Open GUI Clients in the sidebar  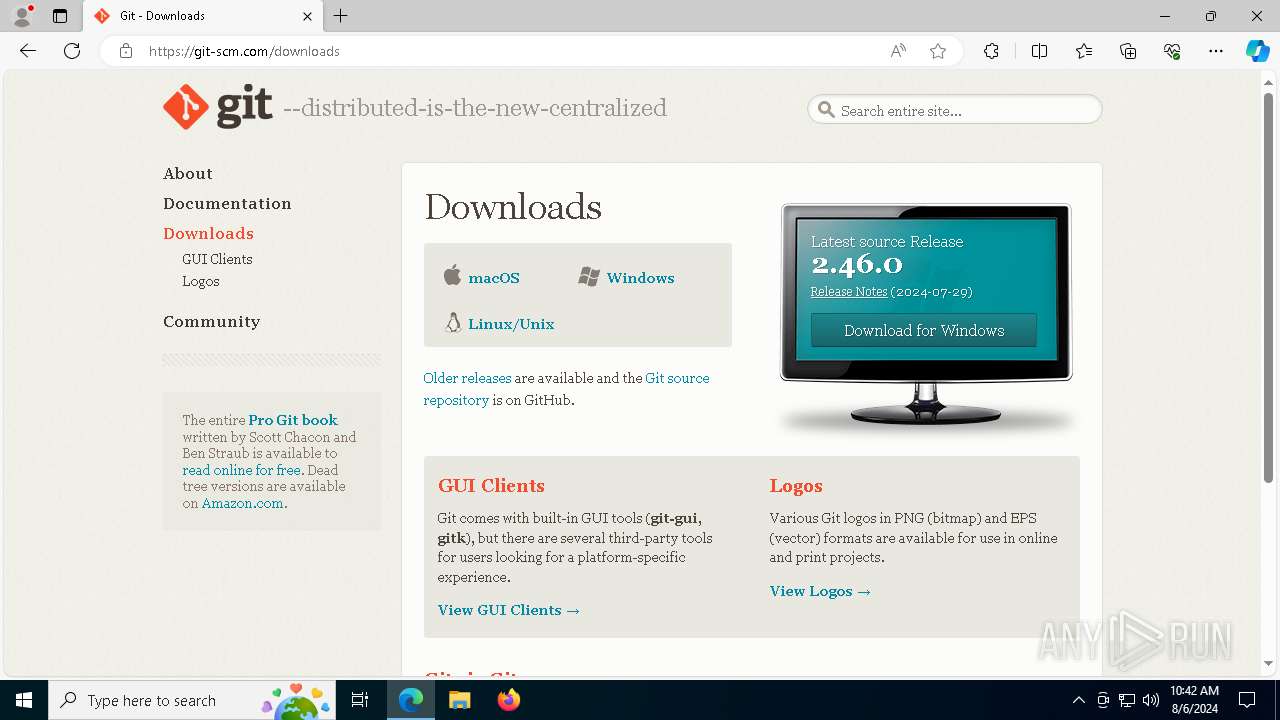pyautogui.click(x=217, y=259)
